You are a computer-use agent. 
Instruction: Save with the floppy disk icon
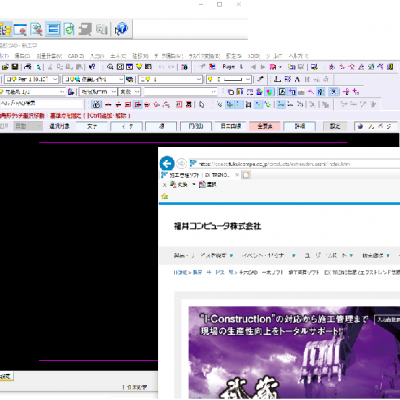(x=15, y=67)
